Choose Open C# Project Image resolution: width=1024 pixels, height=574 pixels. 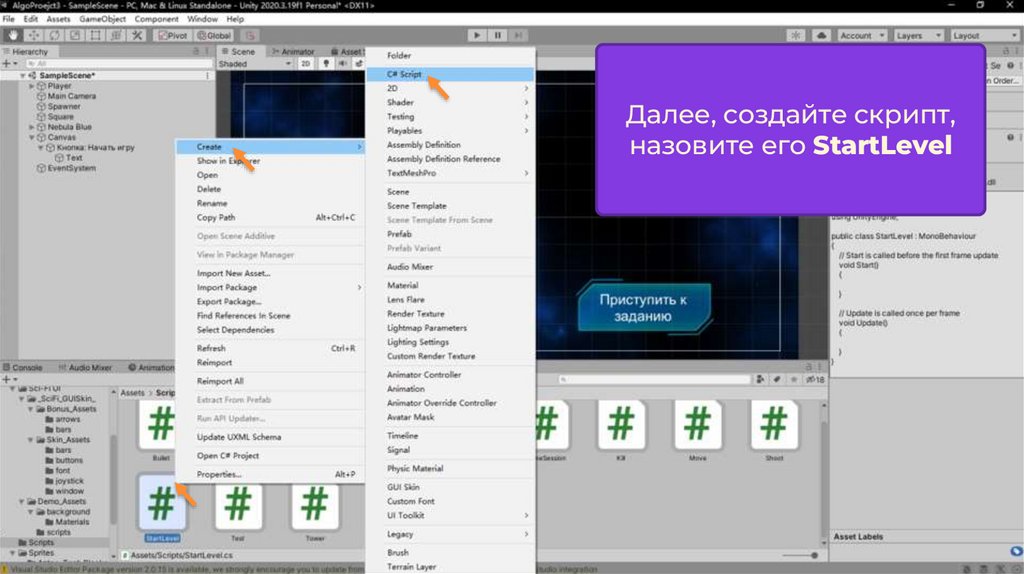coord(270,455)
